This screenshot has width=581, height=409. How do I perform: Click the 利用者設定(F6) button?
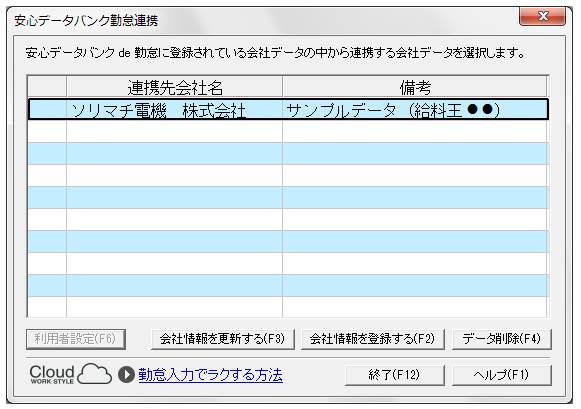[76, 339]
